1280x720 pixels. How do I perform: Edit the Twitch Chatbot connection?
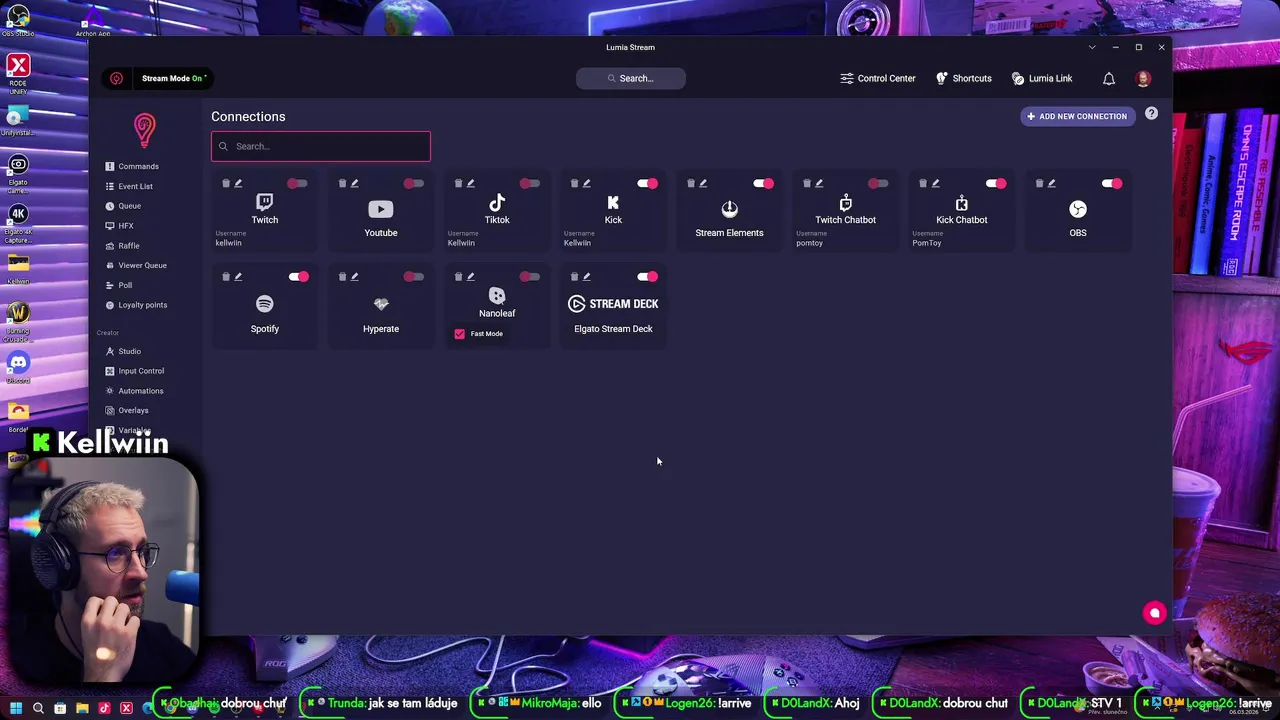[818, 183]
